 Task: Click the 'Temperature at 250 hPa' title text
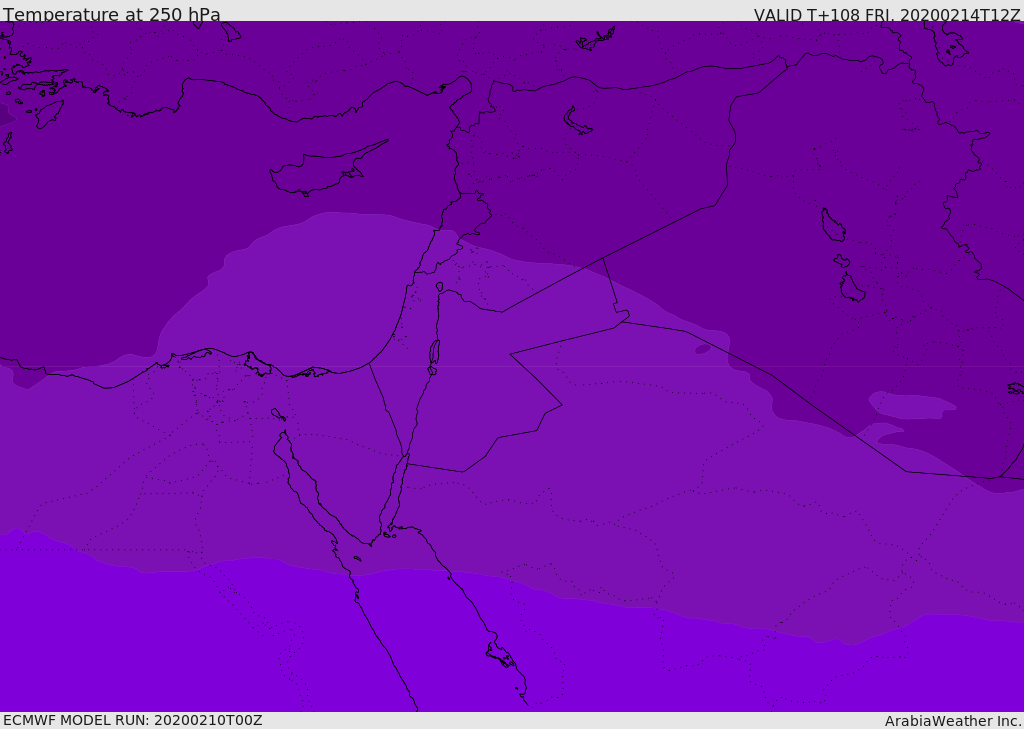click(x=112, y=14)
